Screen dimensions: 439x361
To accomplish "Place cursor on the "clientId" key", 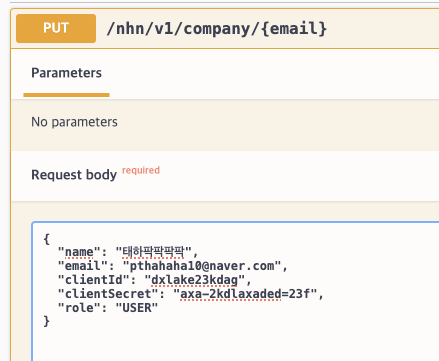I will coord(94,280).
